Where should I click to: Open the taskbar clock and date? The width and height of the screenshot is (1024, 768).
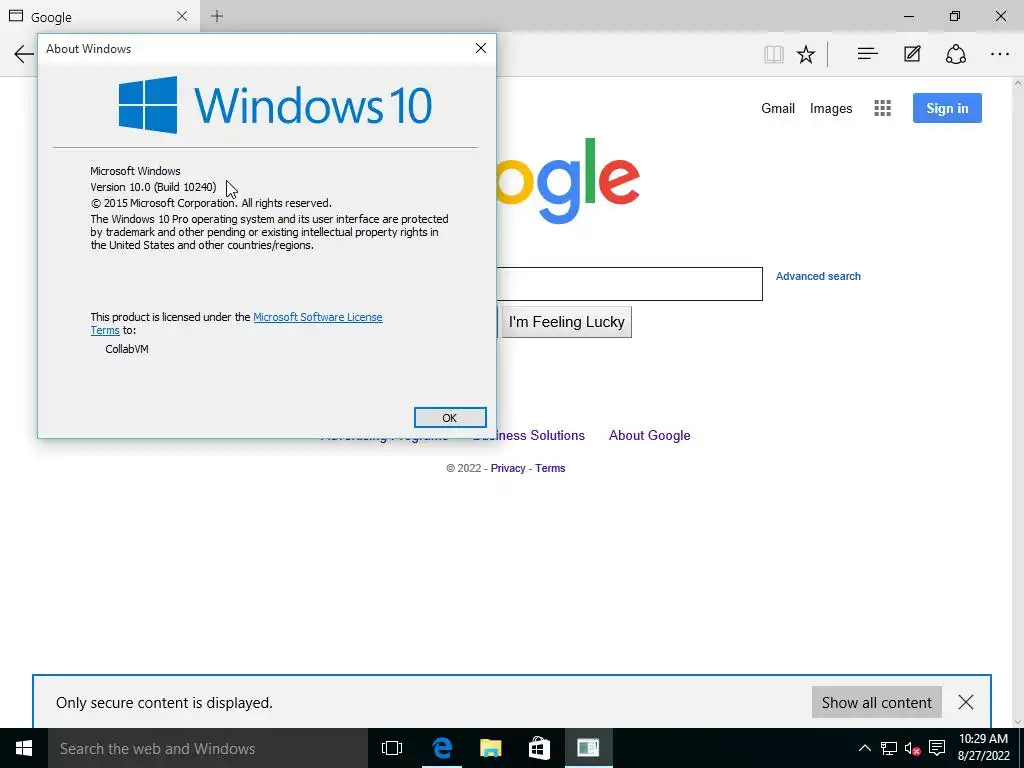[x=984, y=748]
